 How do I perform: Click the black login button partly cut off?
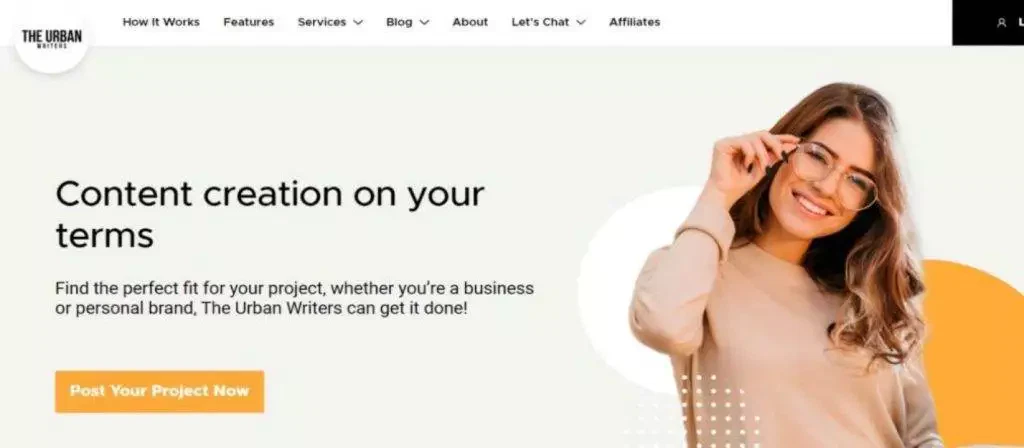click(x=988, y=23)
